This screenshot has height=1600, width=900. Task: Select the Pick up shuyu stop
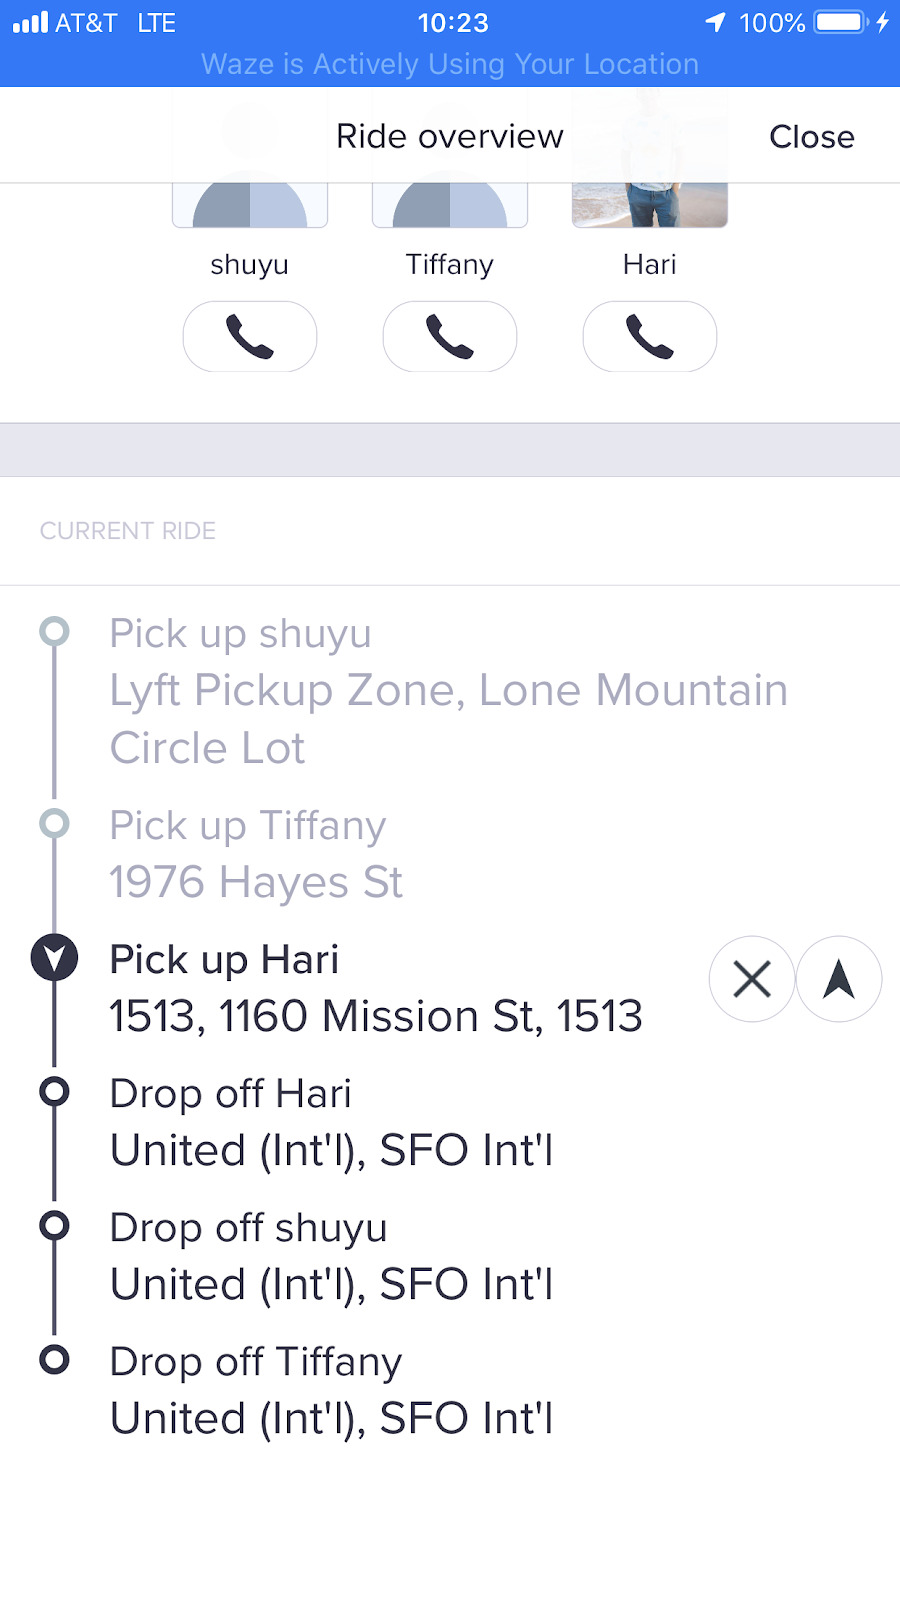pyautogui.click(x=450, y=690)
